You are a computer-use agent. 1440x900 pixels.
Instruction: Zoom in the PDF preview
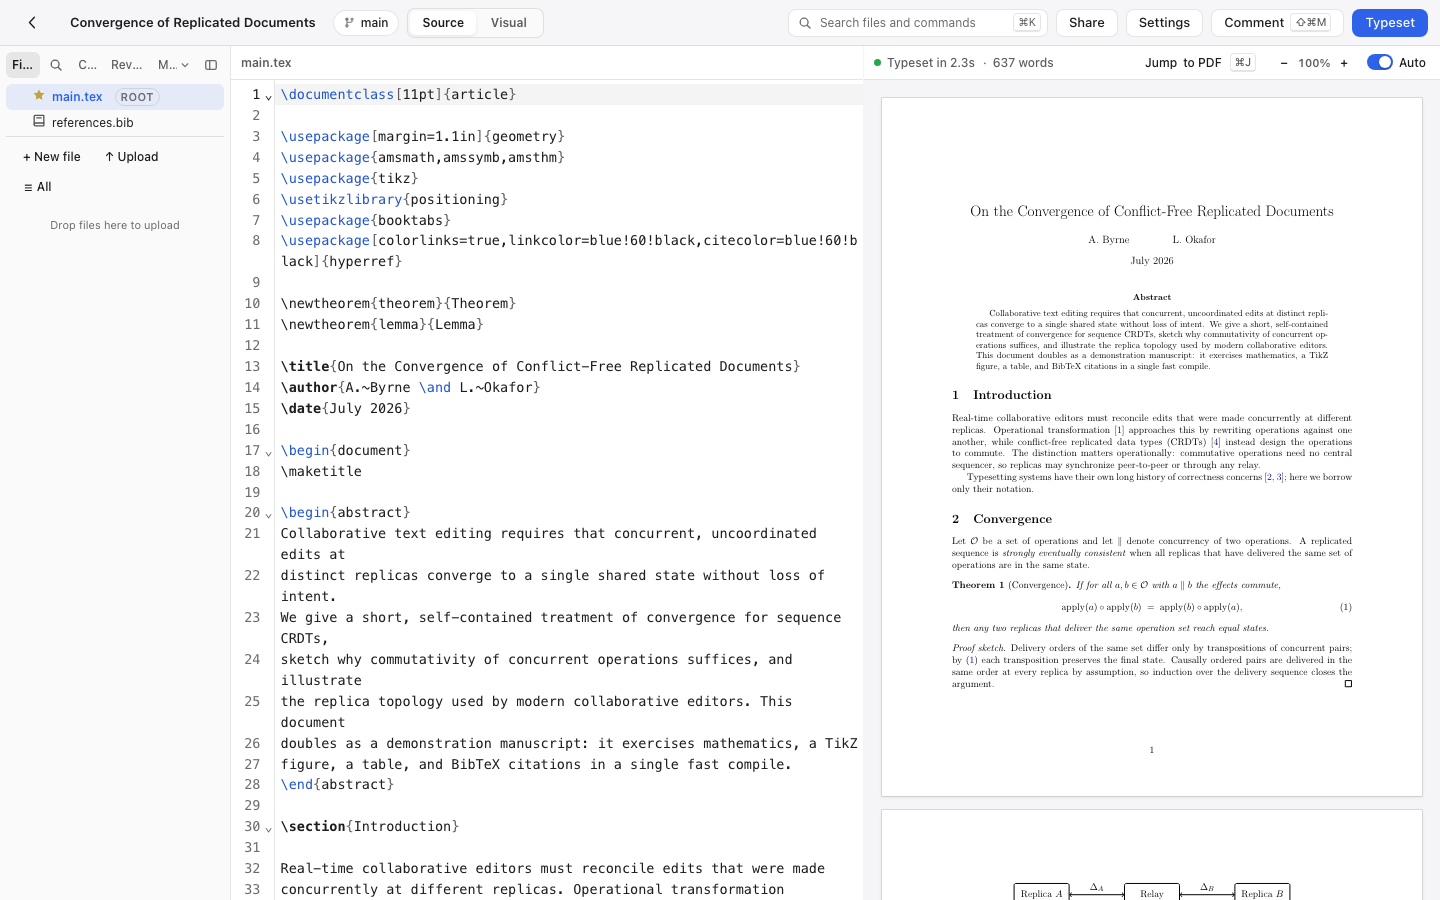pos(1344,63)
